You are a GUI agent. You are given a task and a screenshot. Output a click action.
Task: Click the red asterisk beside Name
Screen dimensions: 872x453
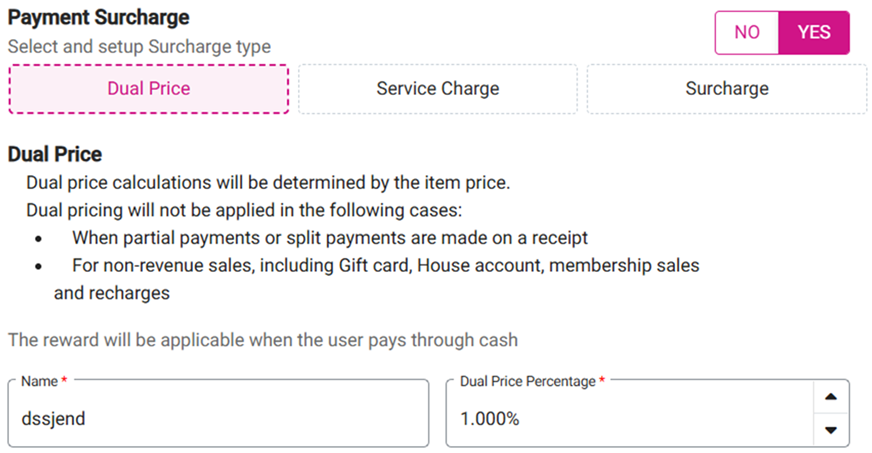(x=66, y=382)
